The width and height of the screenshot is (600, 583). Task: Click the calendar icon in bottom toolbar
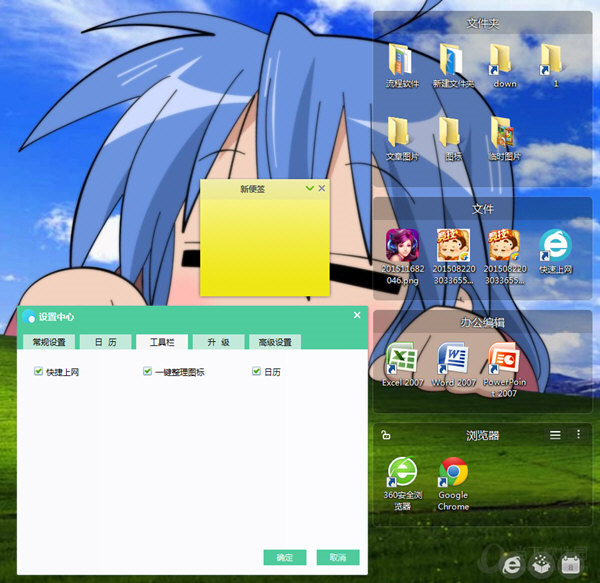(570, 565)
